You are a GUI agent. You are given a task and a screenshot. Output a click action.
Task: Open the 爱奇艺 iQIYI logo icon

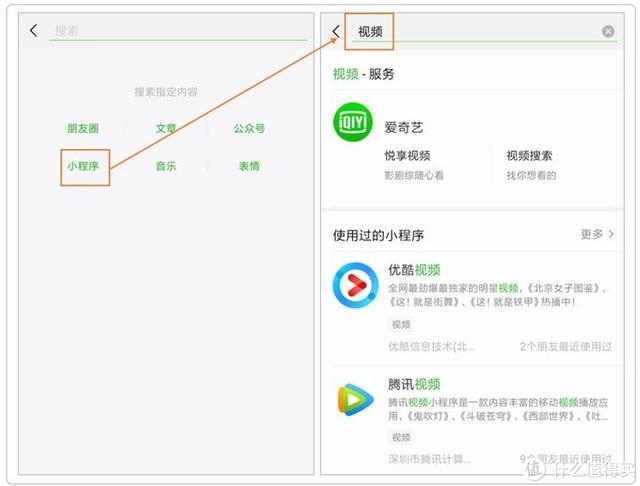(353, 122)
